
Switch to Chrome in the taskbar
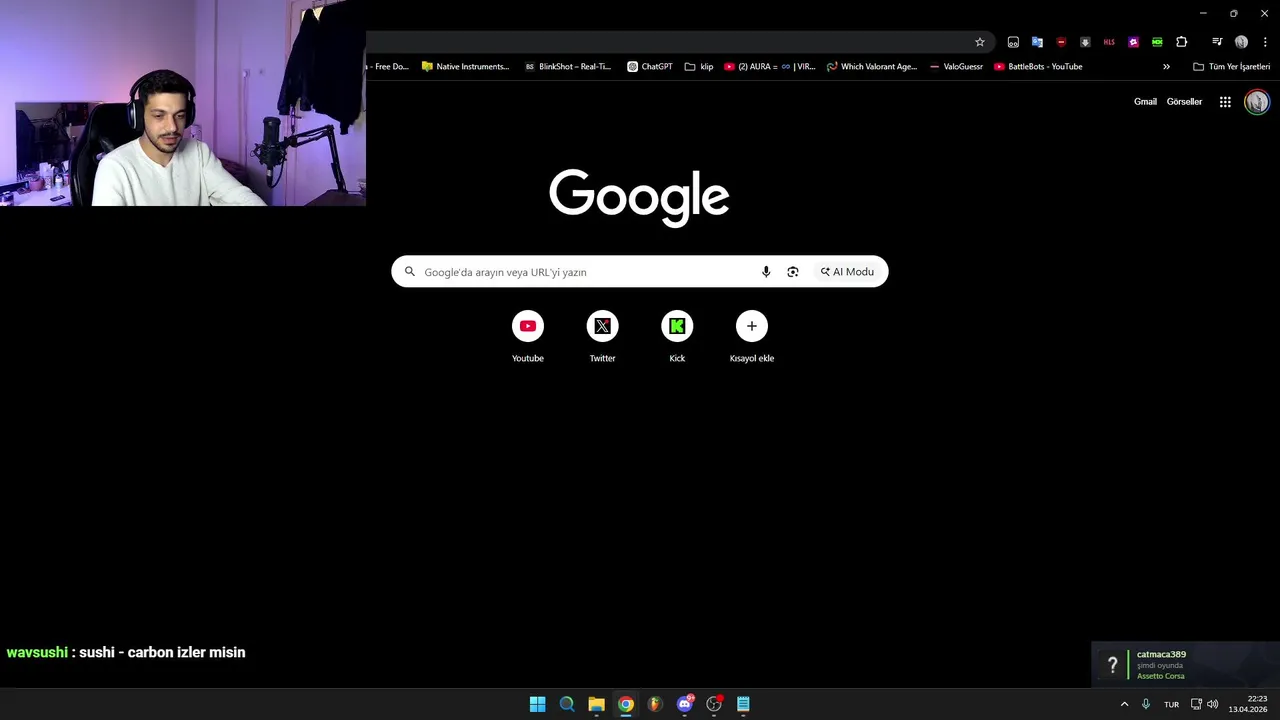point(626,704)
